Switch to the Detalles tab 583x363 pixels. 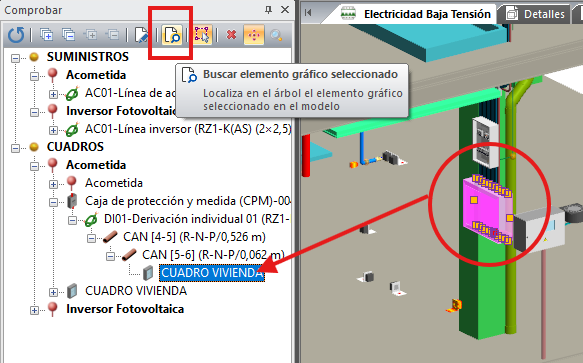pyautogui.click(x=535, y=14)
